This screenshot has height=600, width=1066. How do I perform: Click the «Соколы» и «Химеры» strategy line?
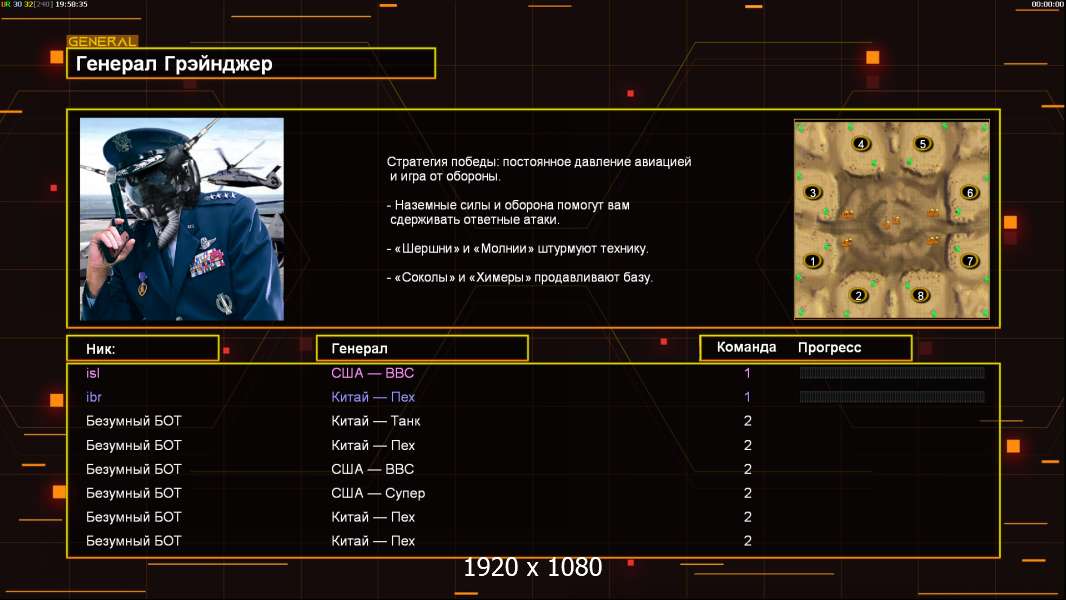click(519, 277)
